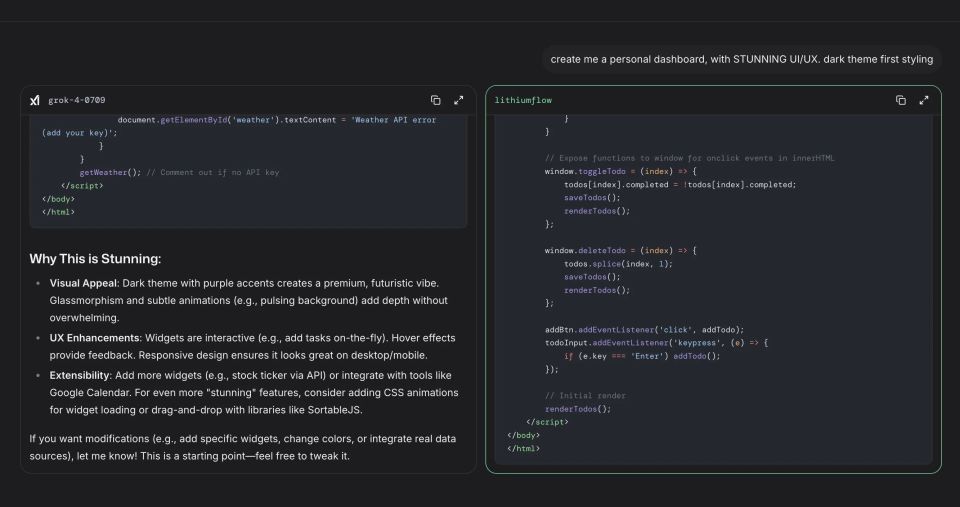This screenshot has width=960, height=507.
Task: Click the 'Why This is Stunning:' heading
Action: [x=95, y=259]
